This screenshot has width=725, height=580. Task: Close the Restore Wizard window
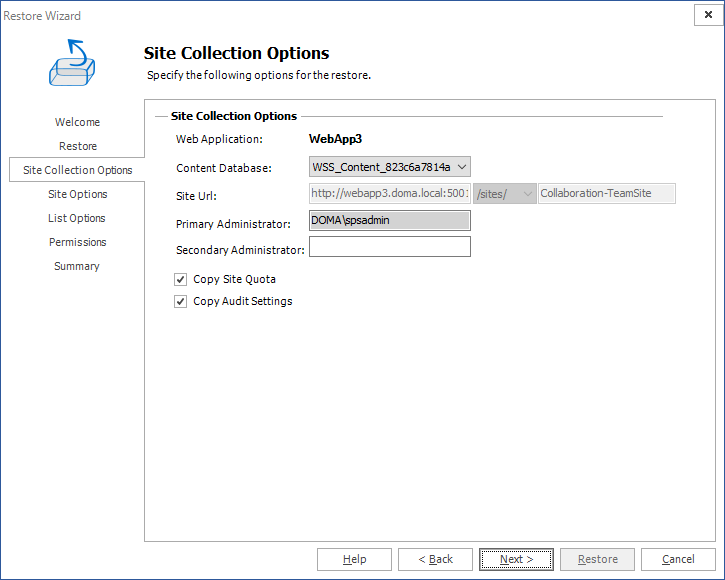[708, 15]
